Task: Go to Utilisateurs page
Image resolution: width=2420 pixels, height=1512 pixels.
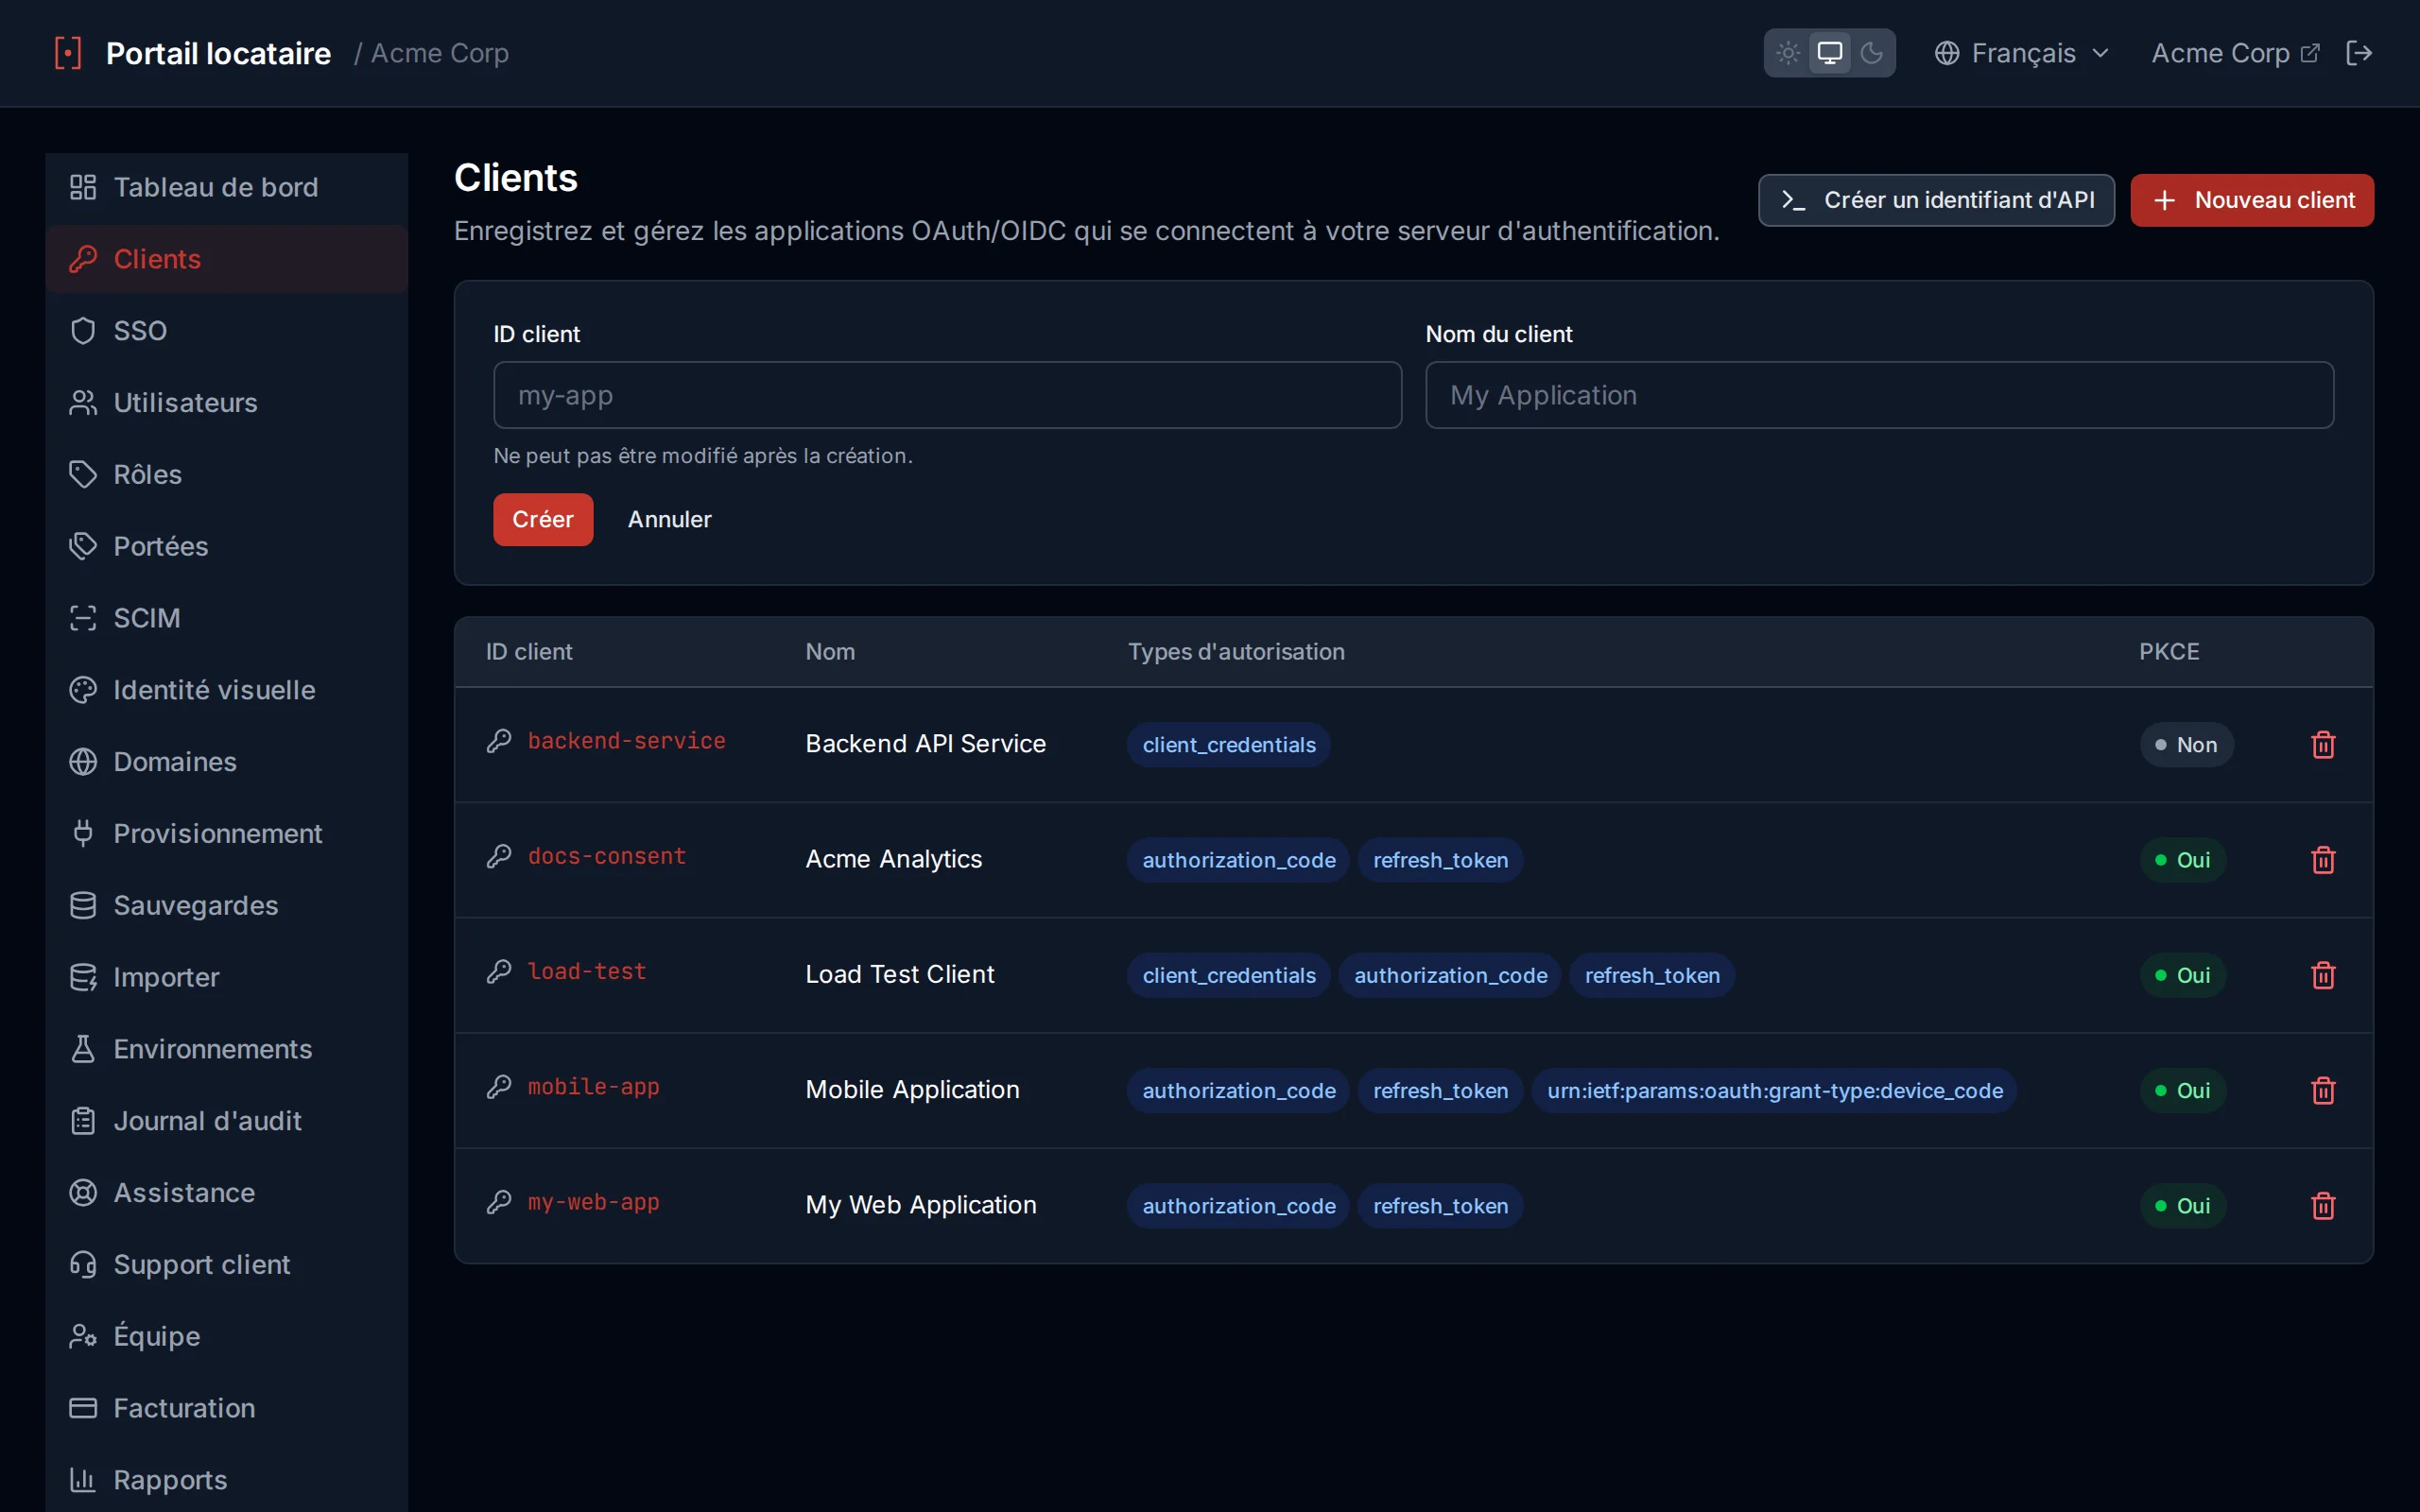Action: 227,403
